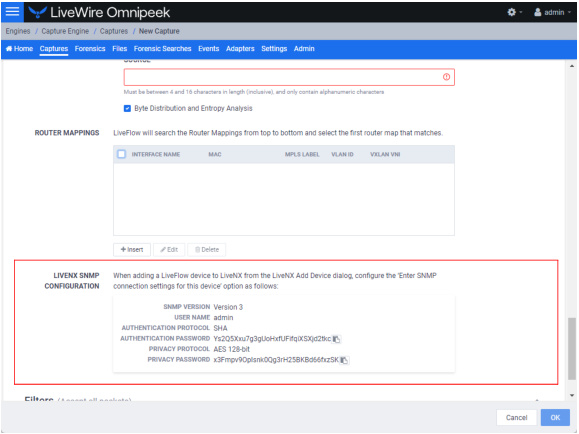
Task: Click the Delete router mapping button
Action: [207, 250]
